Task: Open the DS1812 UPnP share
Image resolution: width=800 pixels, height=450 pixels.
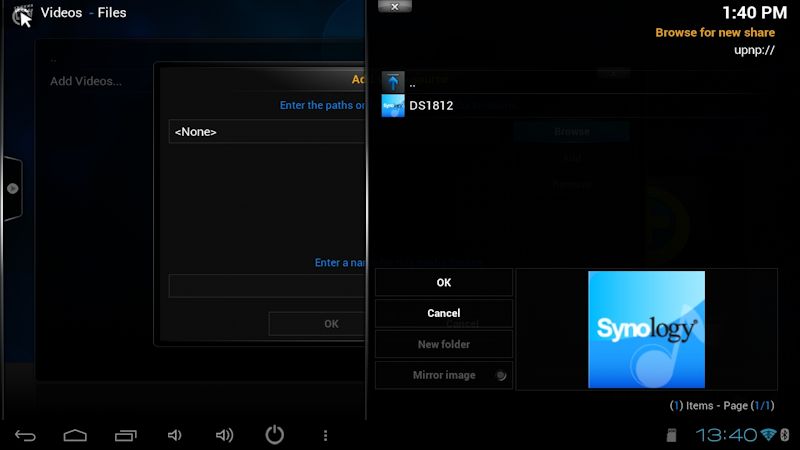Action: pos(577,106)
